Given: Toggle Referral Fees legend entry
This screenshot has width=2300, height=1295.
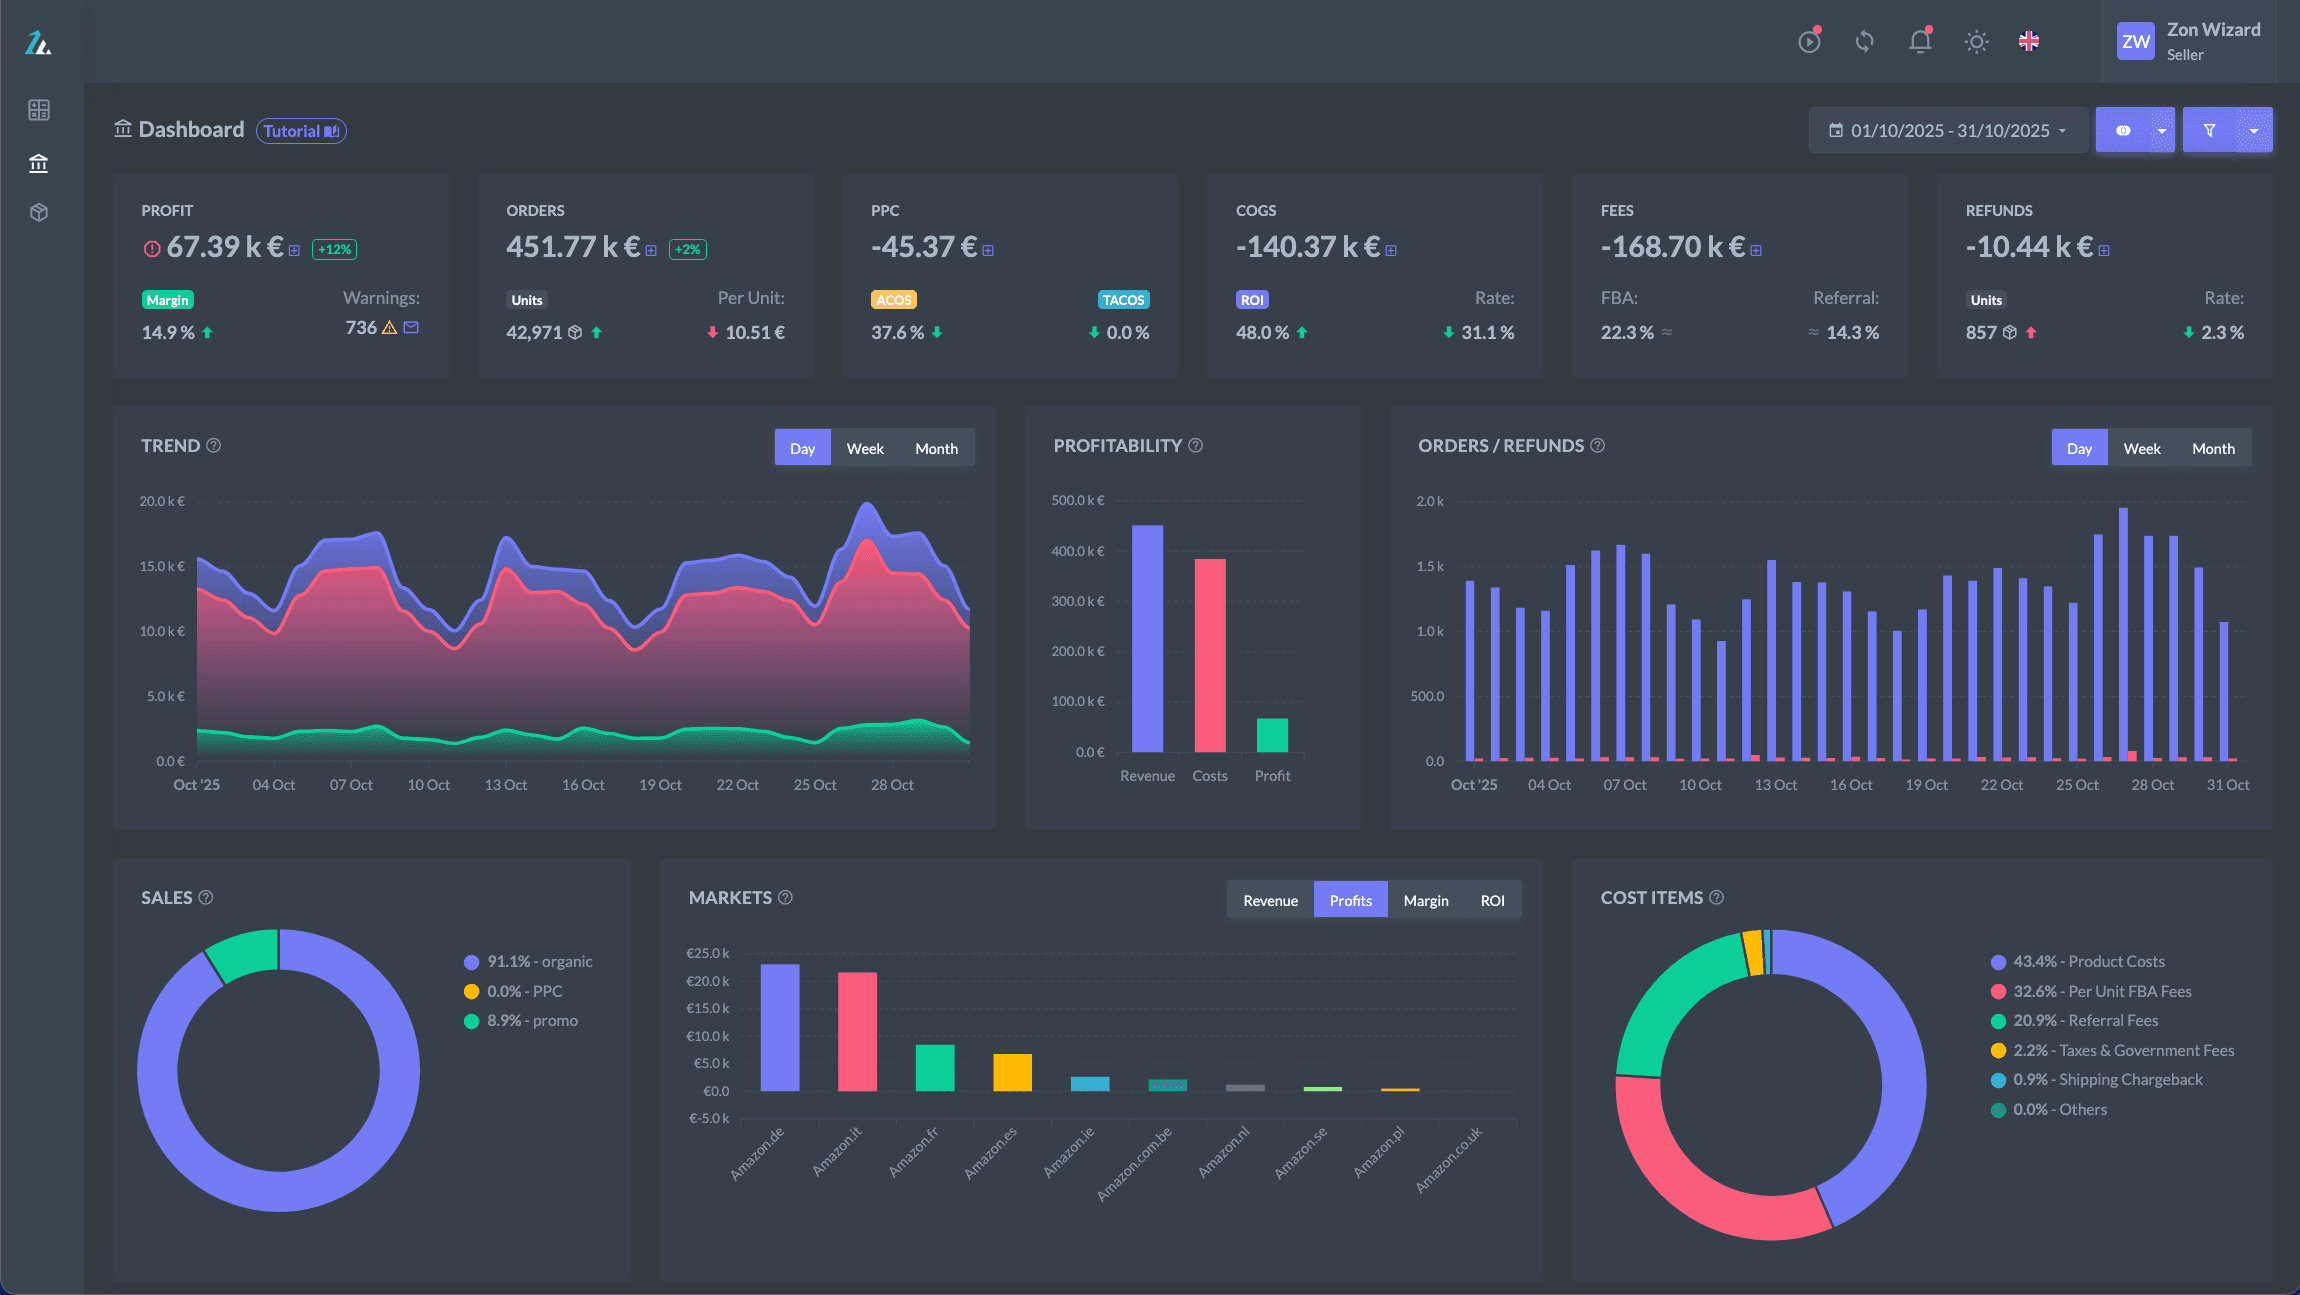Looking at the screenshot, I should point(2075,1021).
